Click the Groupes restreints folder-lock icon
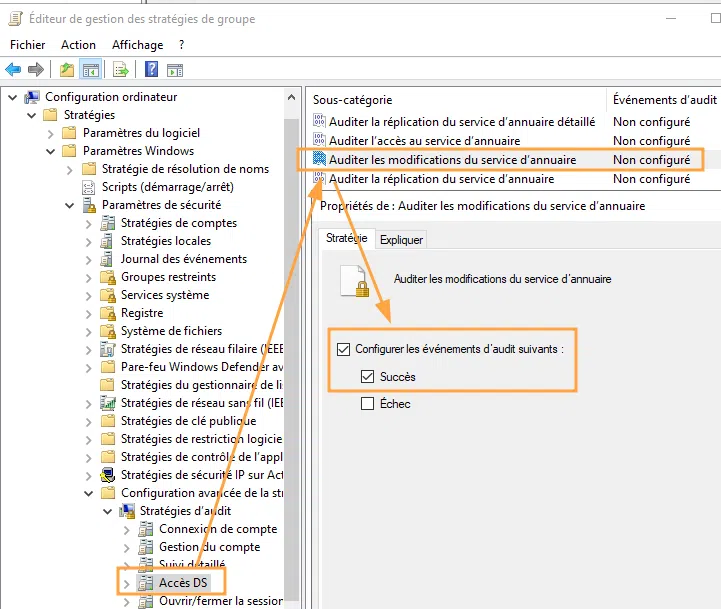The image size is (721, 609). tap(108, 277)
